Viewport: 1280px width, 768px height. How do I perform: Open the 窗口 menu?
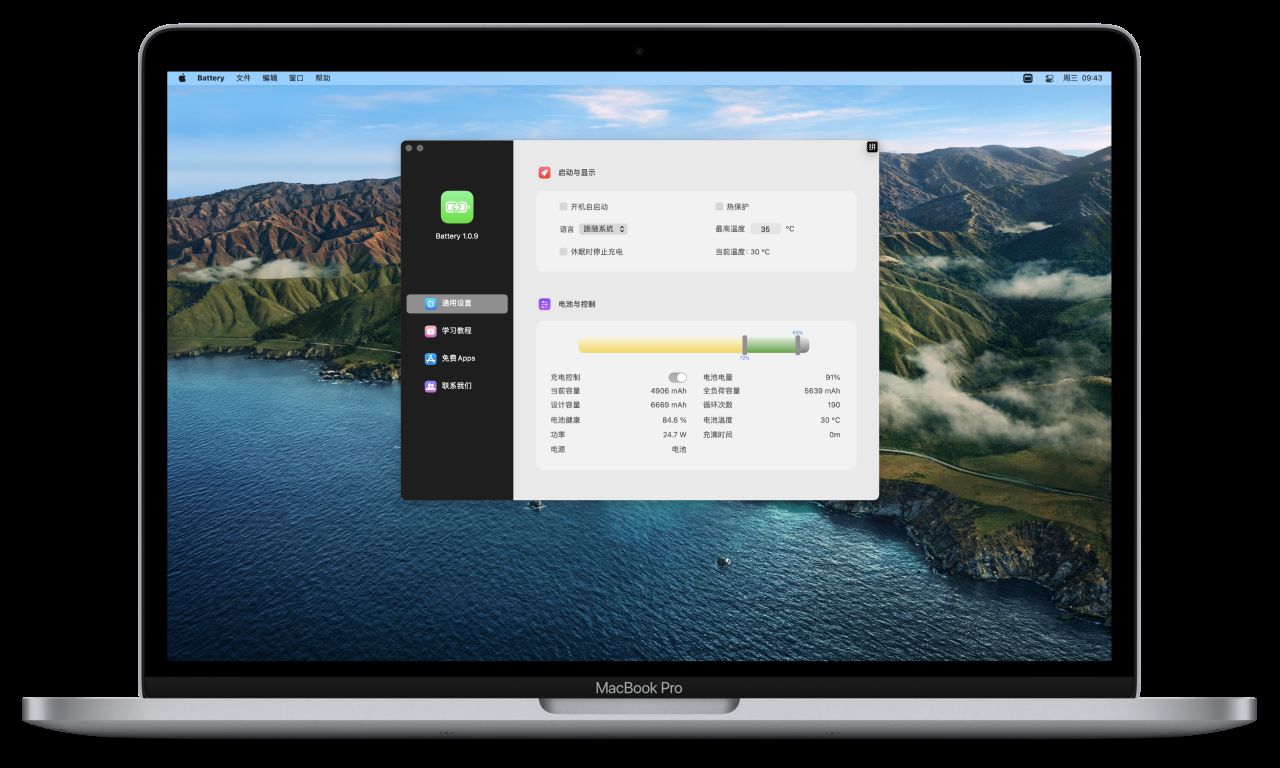(296, 78)
